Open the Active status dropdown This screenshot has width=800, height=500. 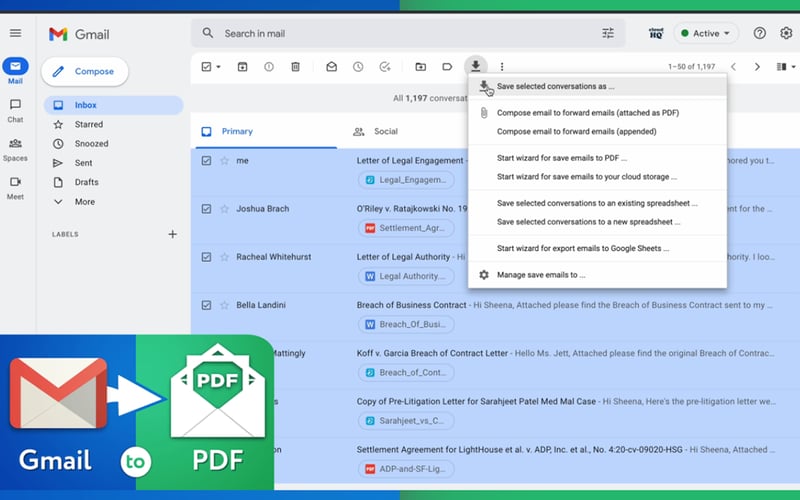point(706,34)
